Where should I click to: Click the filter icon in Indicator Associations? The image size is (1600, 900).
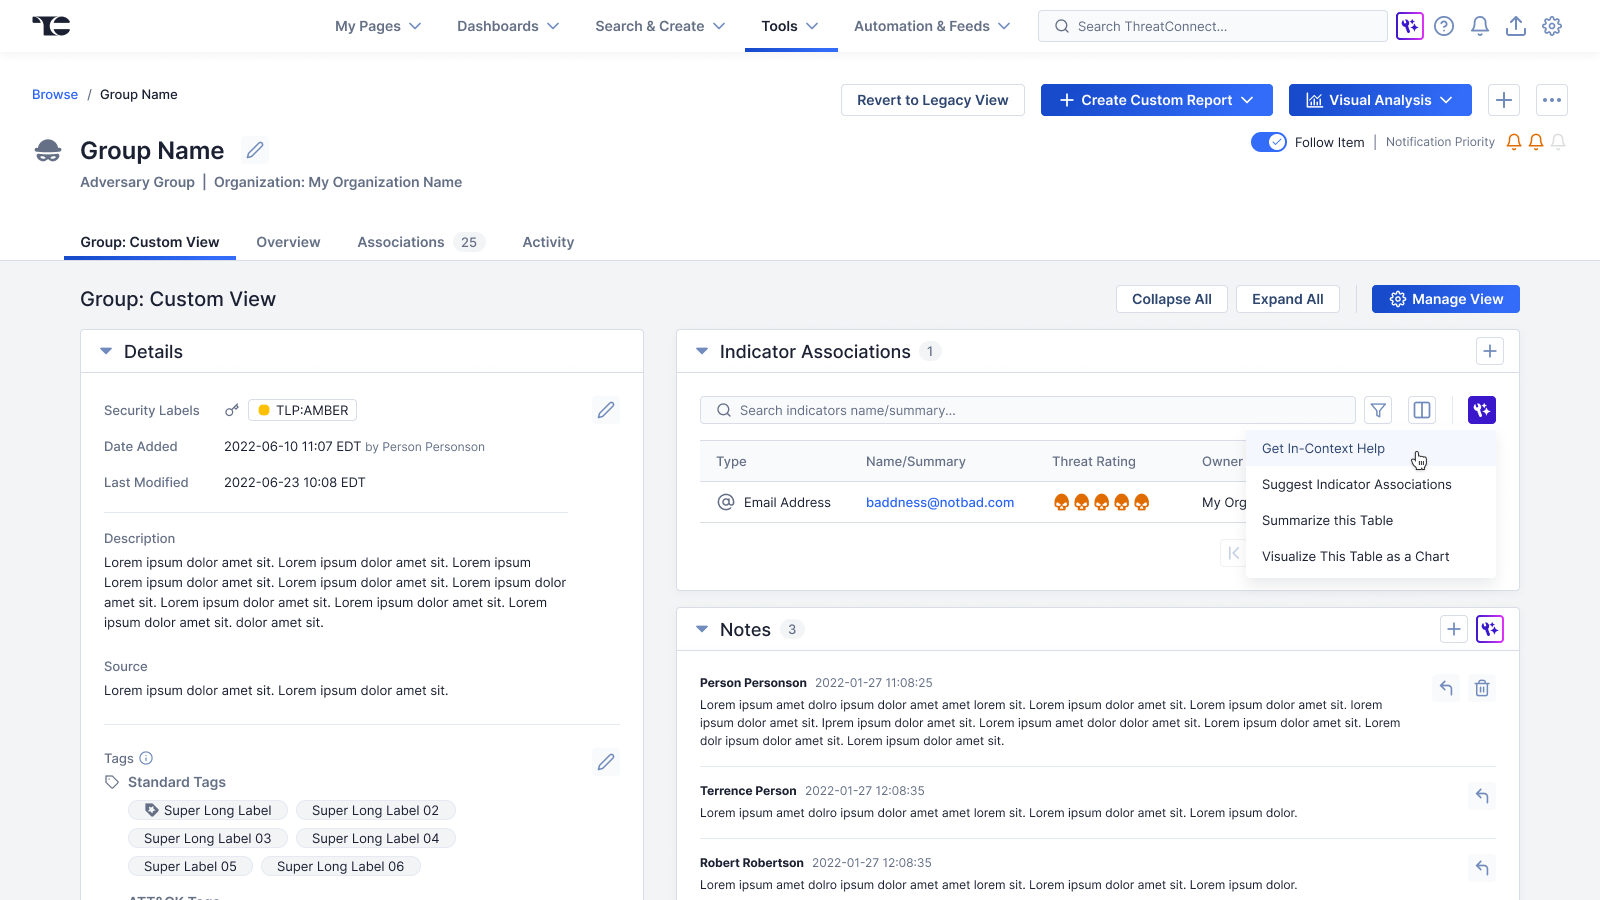[x=1378, y=410]
